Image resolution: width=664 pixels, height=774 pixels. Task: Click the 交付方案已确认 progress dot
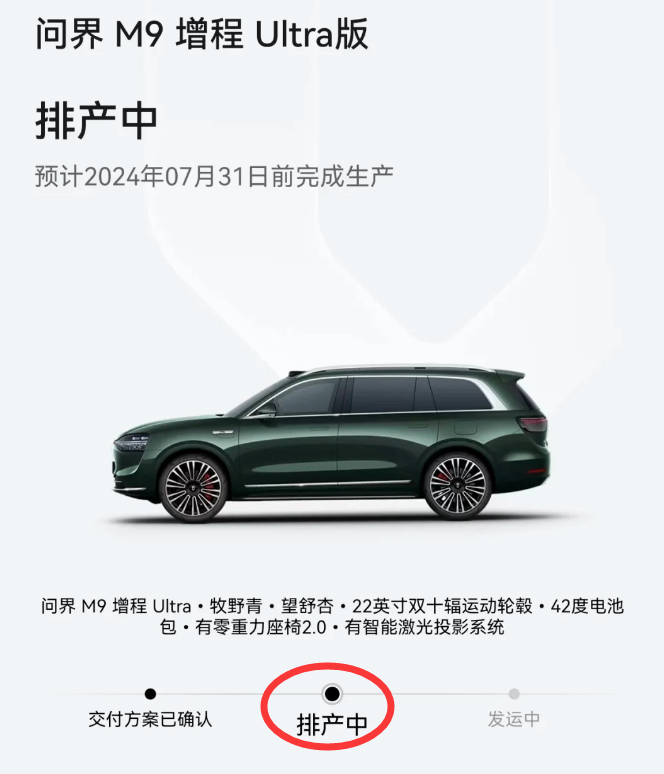[x=151, y=694]
